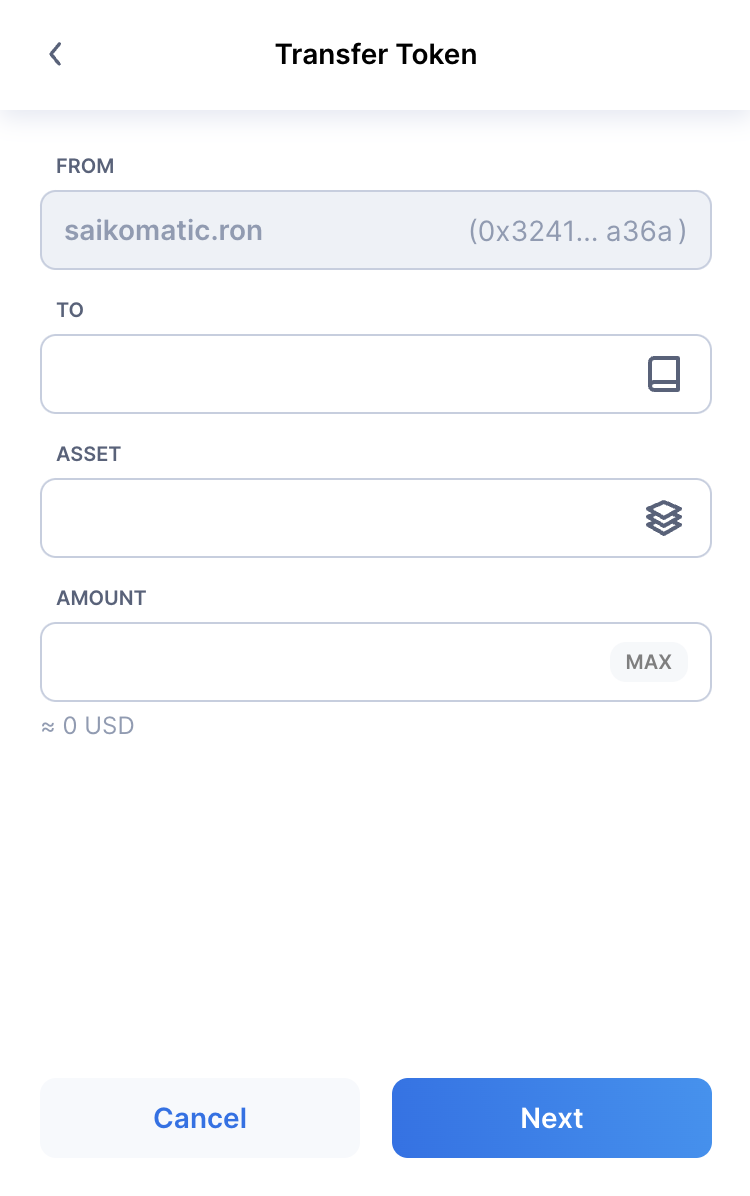Select the saikomatic.ron account name

(163, 230)
